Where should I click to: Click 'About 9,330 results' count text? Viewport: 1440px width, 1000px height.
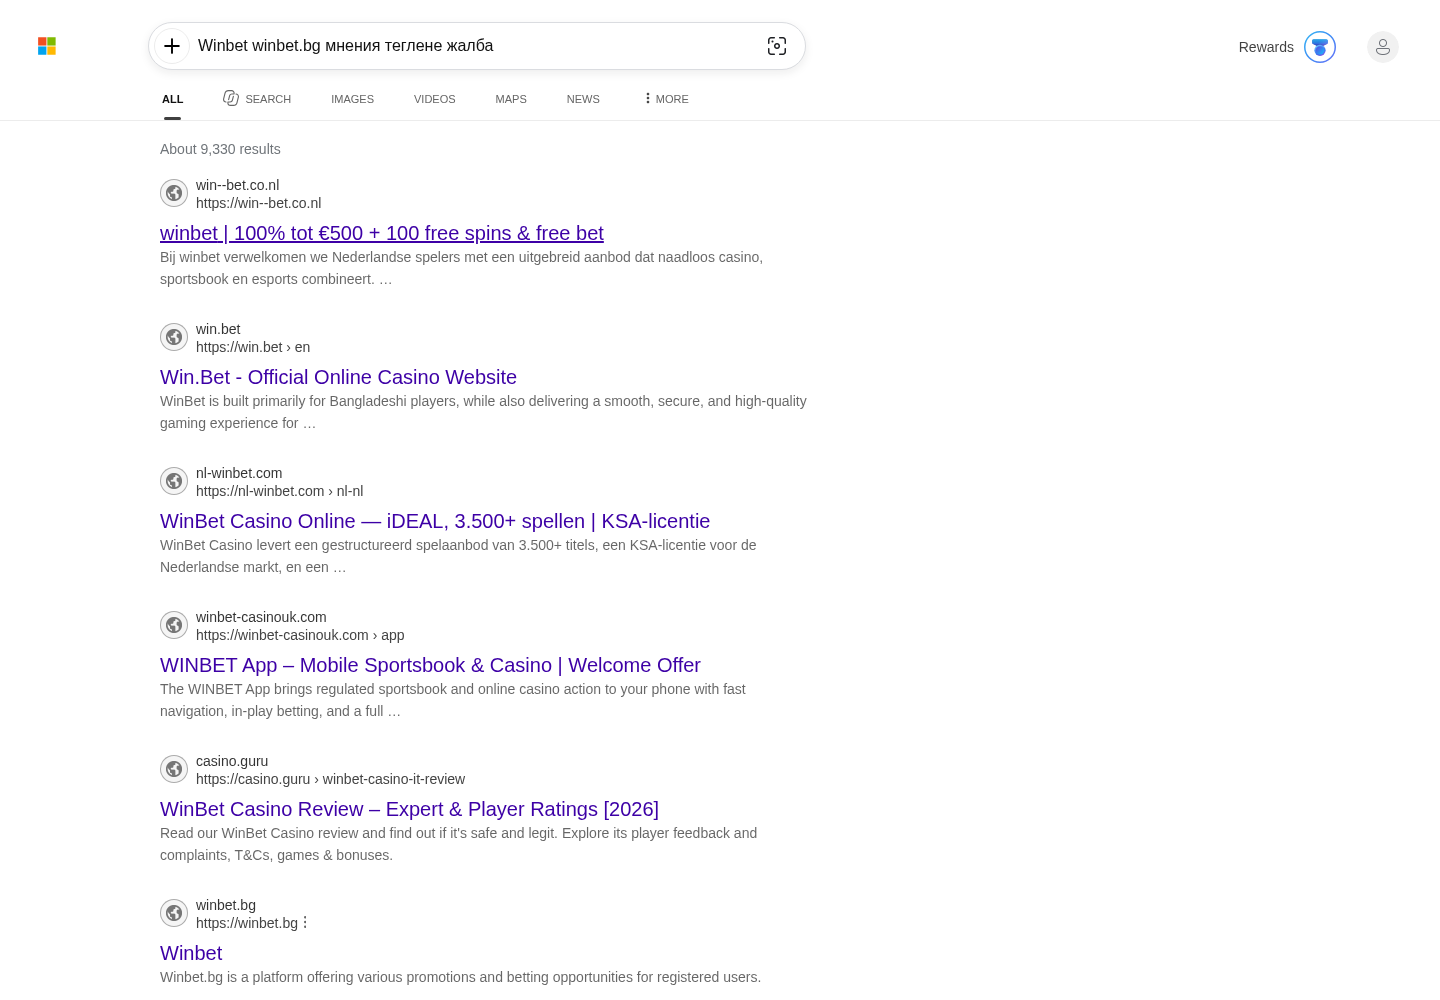pos(220,149)
